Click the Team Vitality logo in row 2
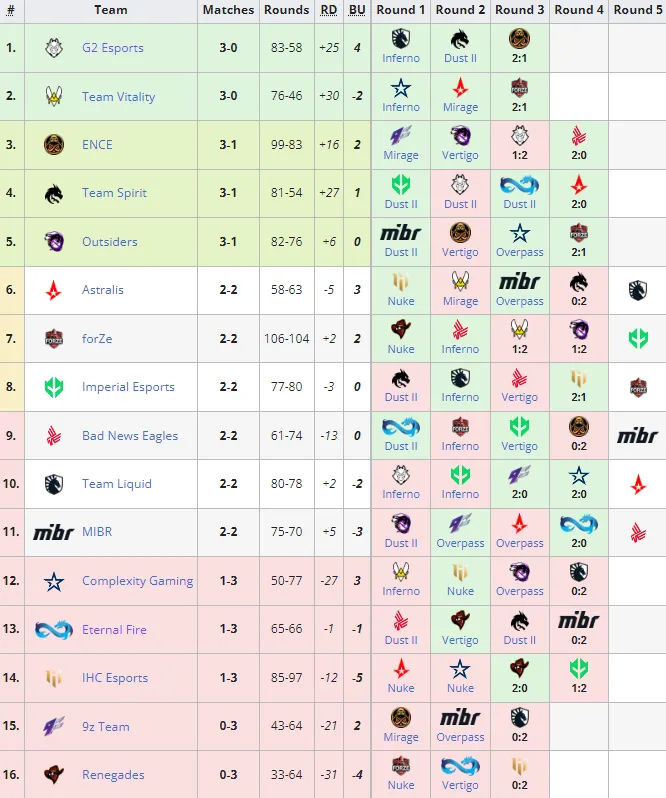The width and height of the screenshot is (666, 798). 54,96
